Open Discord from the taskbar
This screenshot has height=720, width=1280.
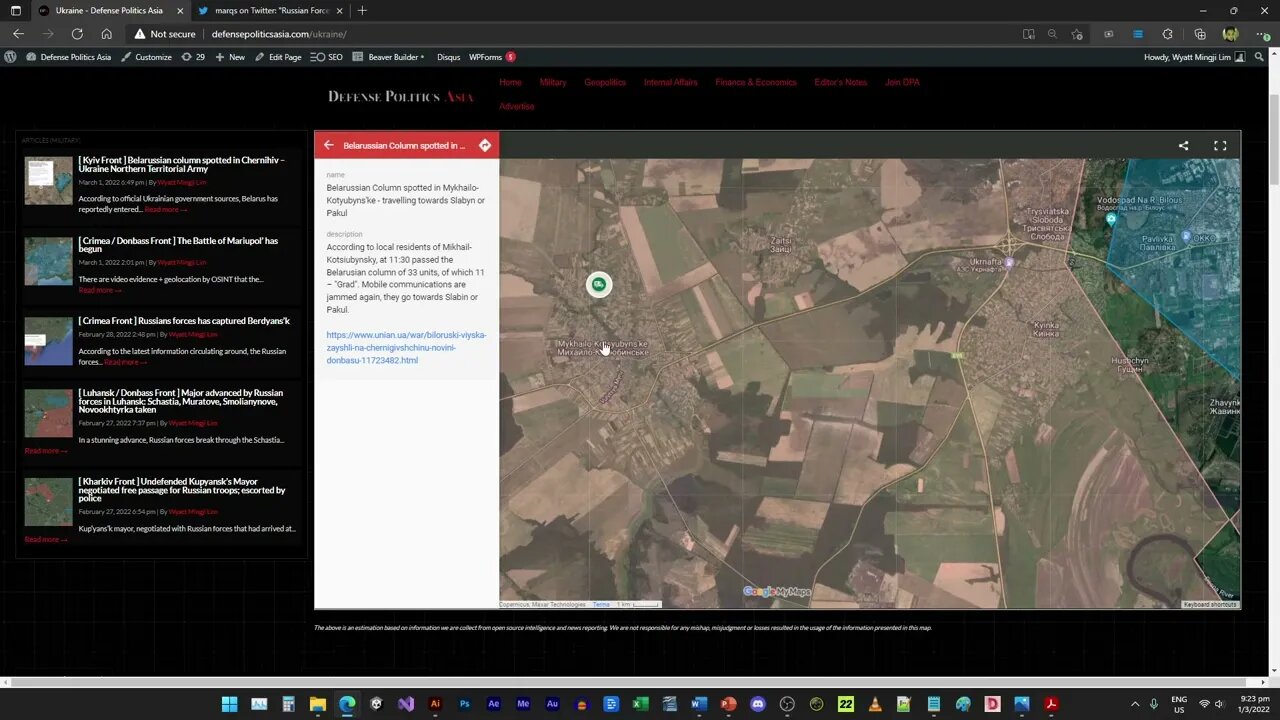[757, 704]
